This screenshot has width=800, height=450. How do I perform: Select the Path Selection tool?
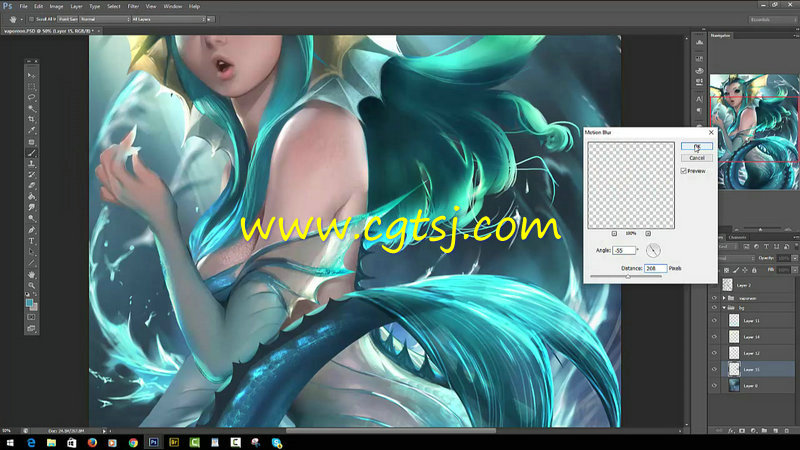click(x=31, y=252)
